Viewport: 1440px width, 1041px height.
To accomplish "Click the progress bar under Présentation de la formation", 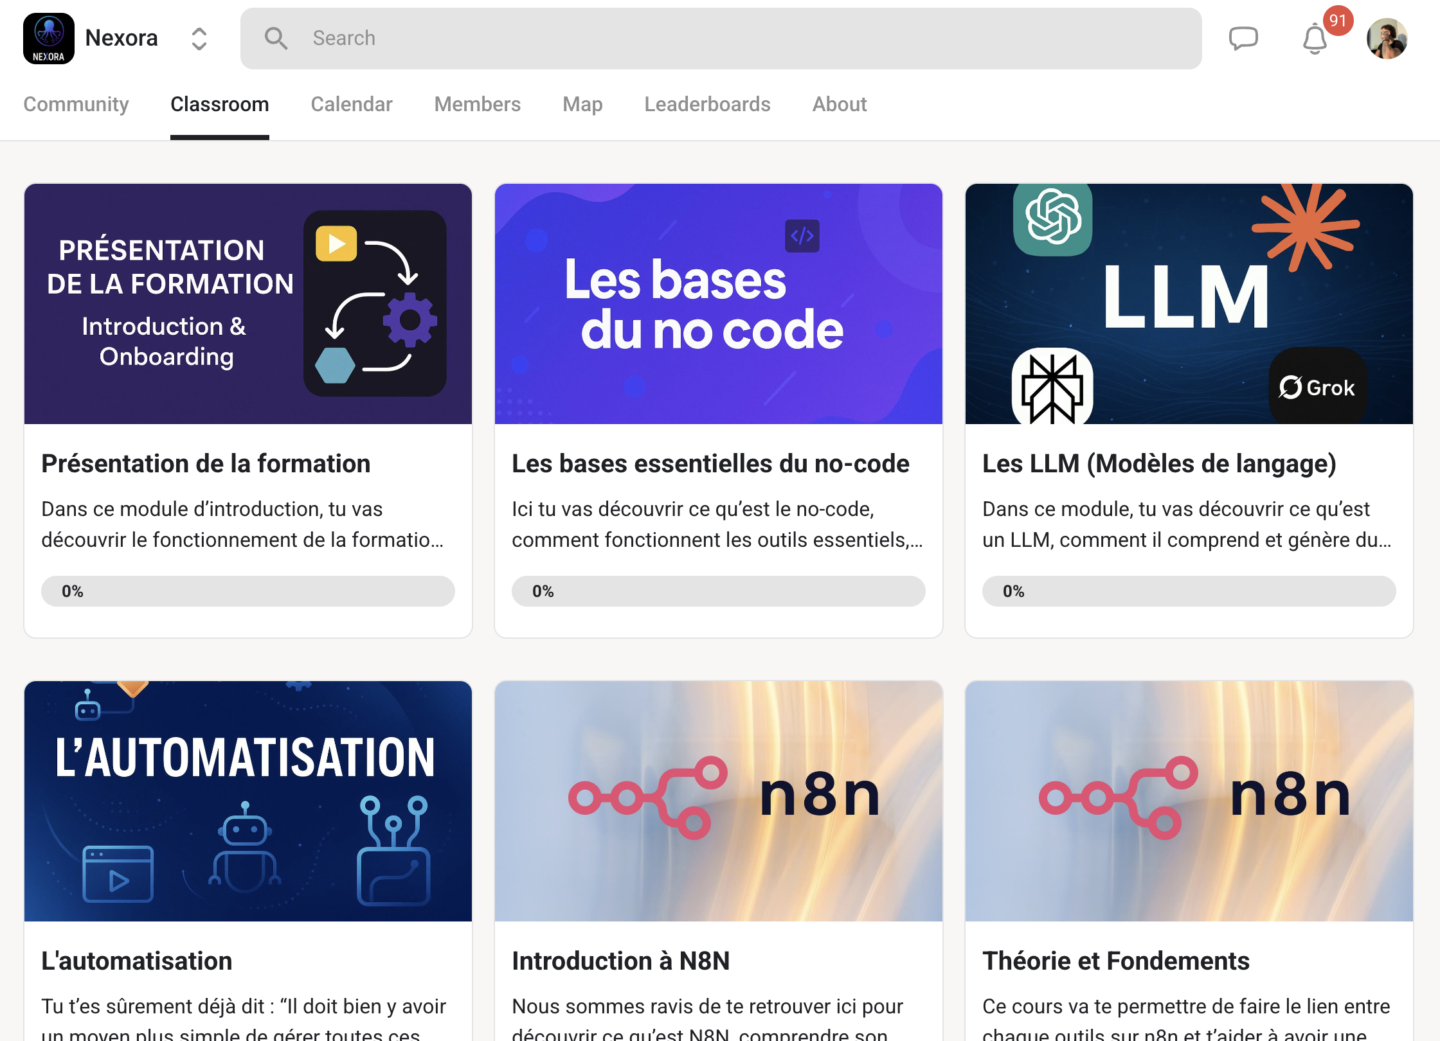I will pos(248,591).
